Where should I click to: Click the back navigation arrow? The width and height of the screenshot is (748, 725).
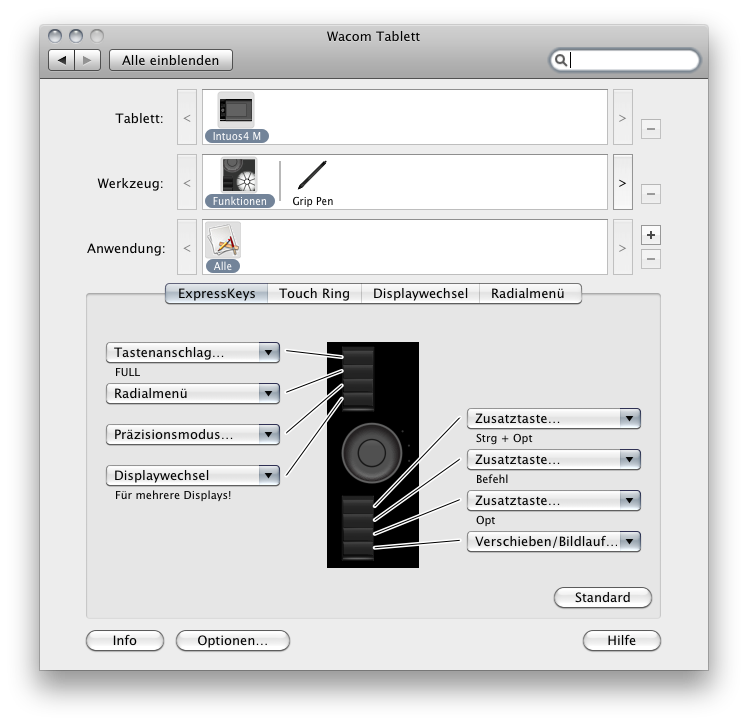pyautogui.click(x=62, y=60)
